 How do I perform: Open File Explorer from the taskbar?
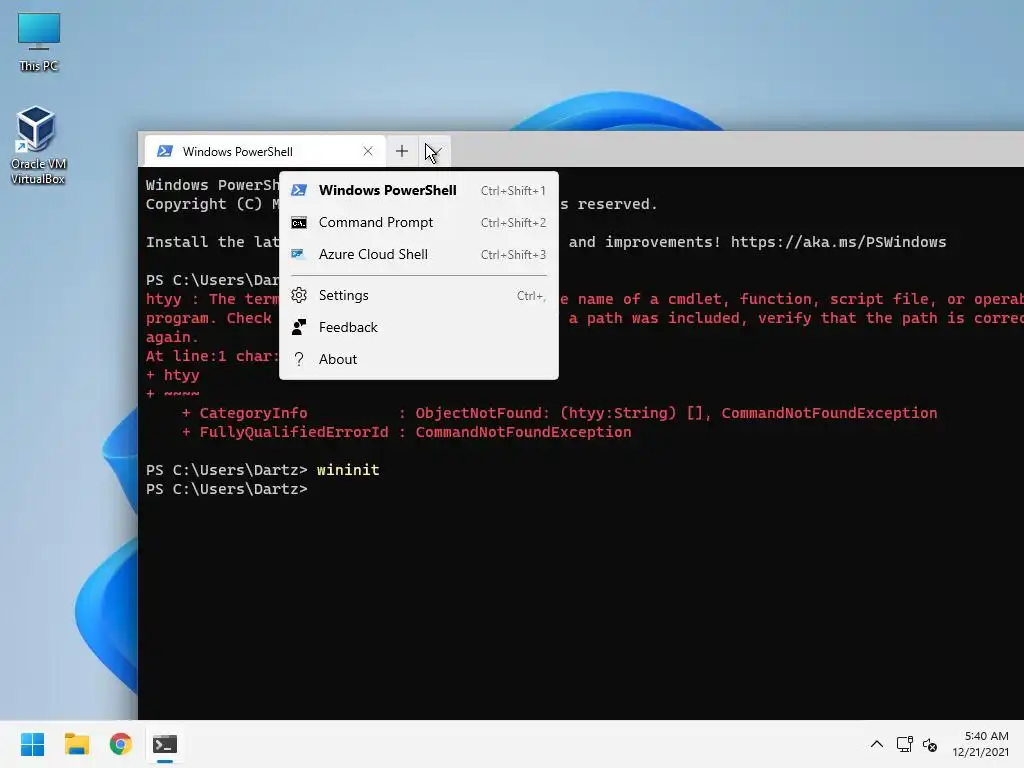(76, 744)
